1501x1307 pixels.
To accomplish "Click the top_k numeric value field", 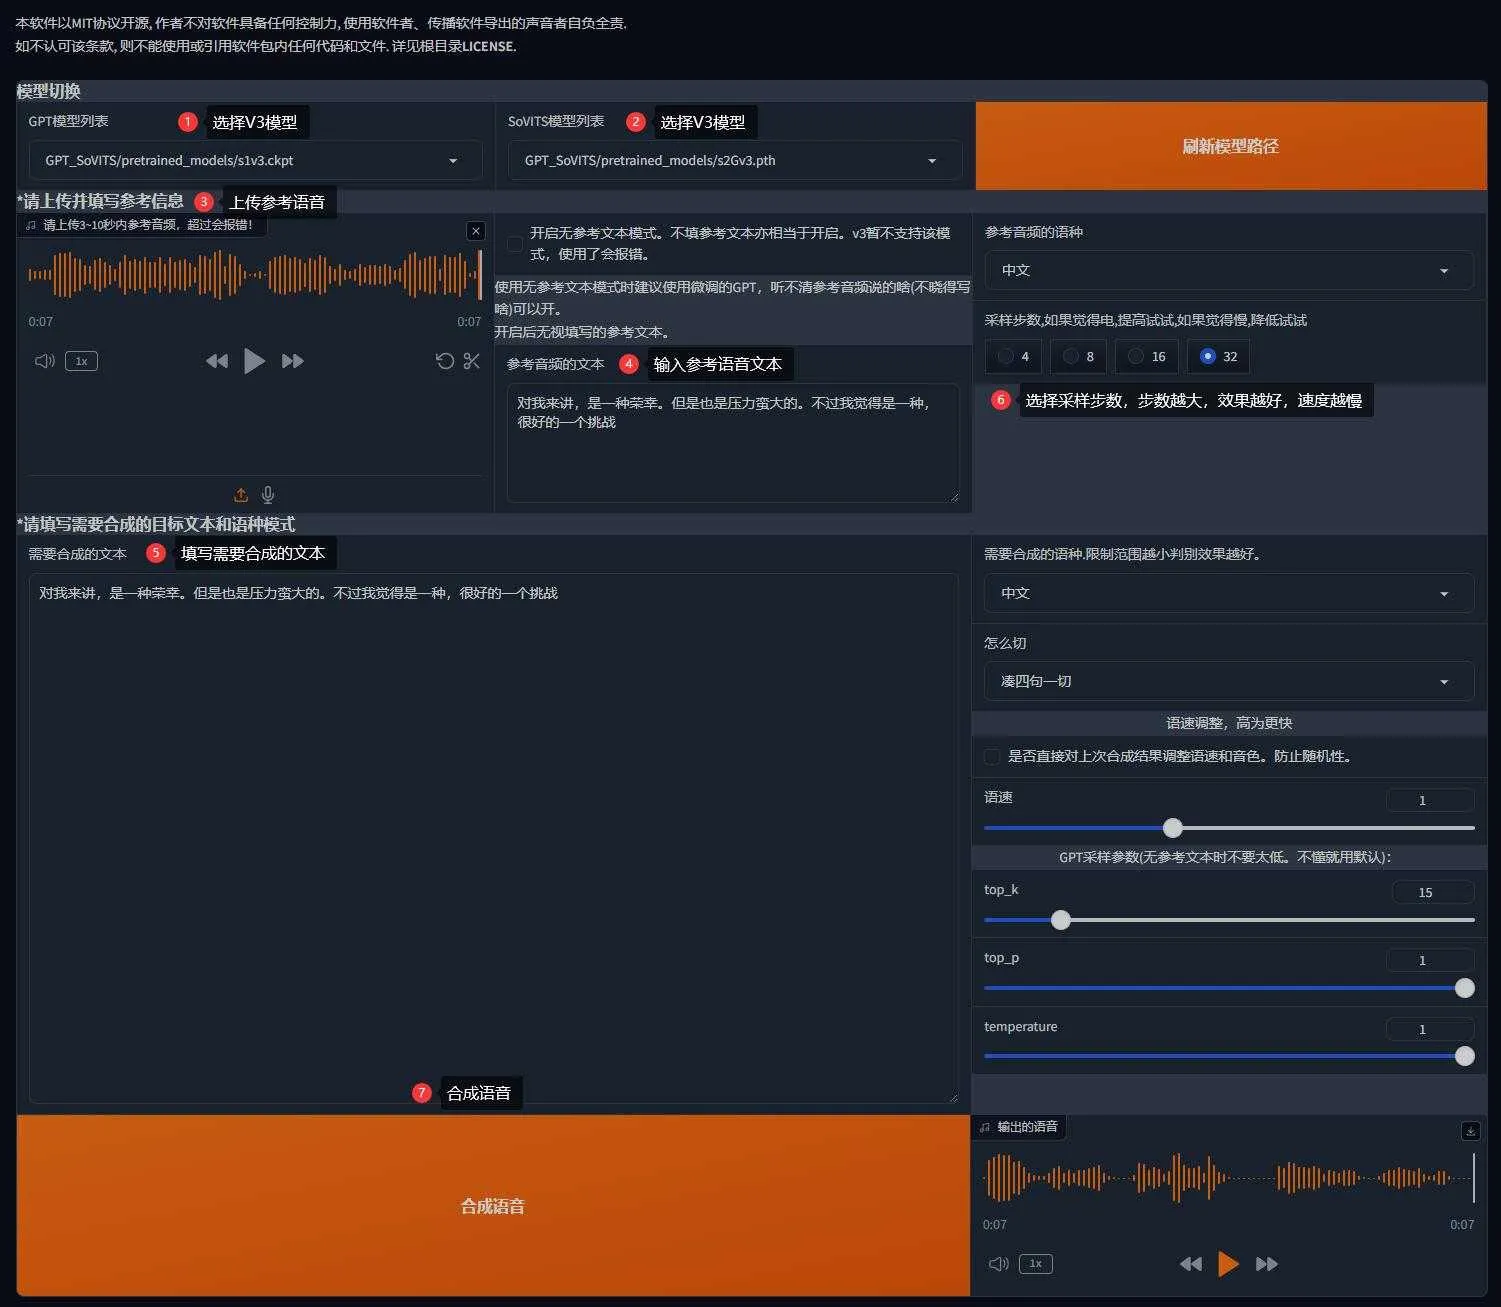I will pos(1433,892).
